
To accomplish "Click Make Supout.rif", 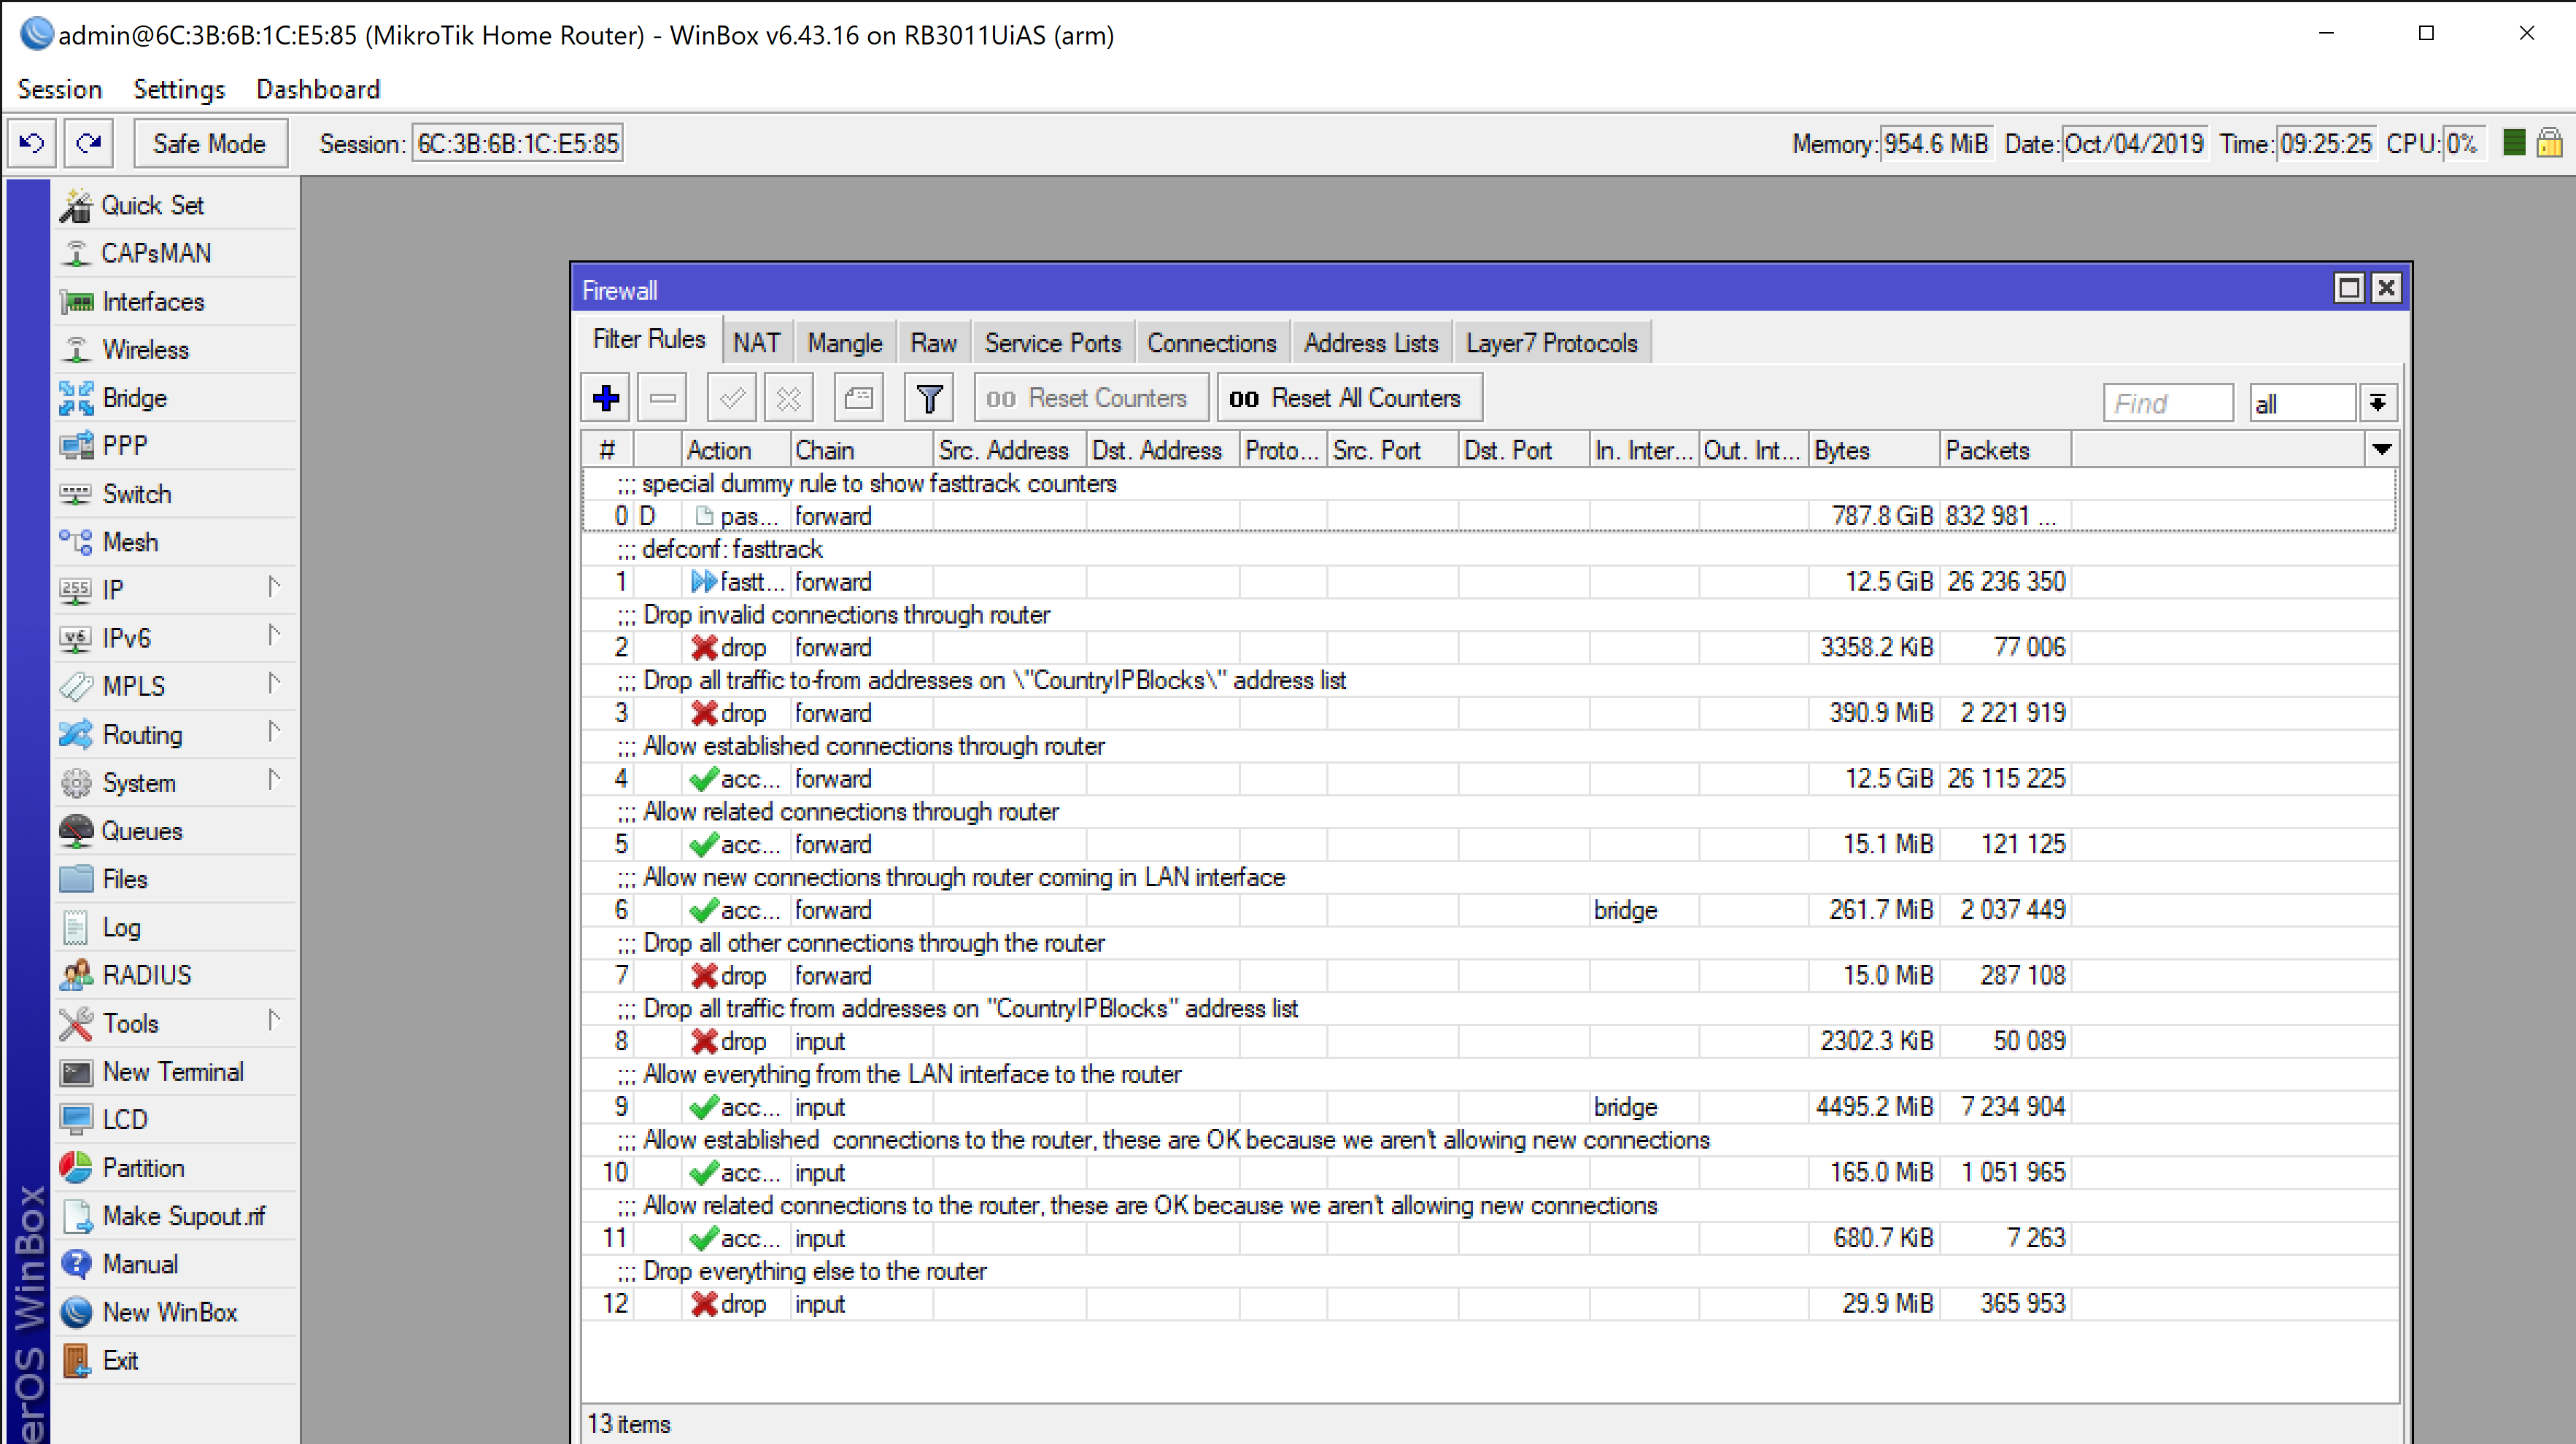I will point(175,1216).
